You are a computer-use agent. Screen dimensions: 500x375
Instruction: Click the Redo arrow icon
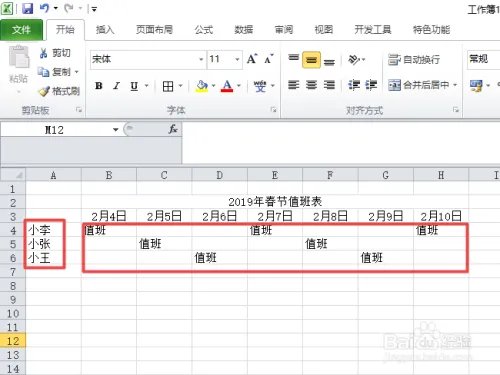coord(69,8)
